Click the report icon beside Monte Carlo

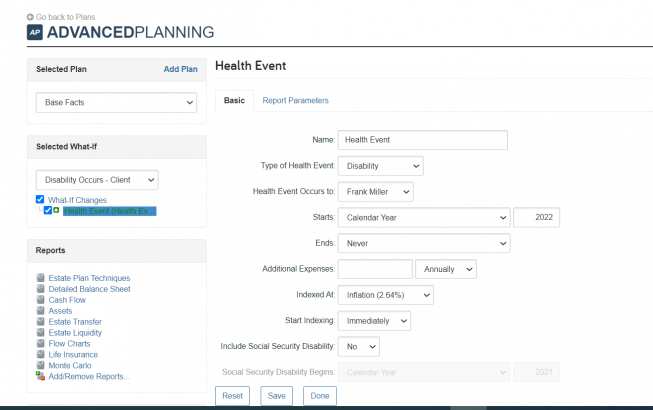[40, 365]
